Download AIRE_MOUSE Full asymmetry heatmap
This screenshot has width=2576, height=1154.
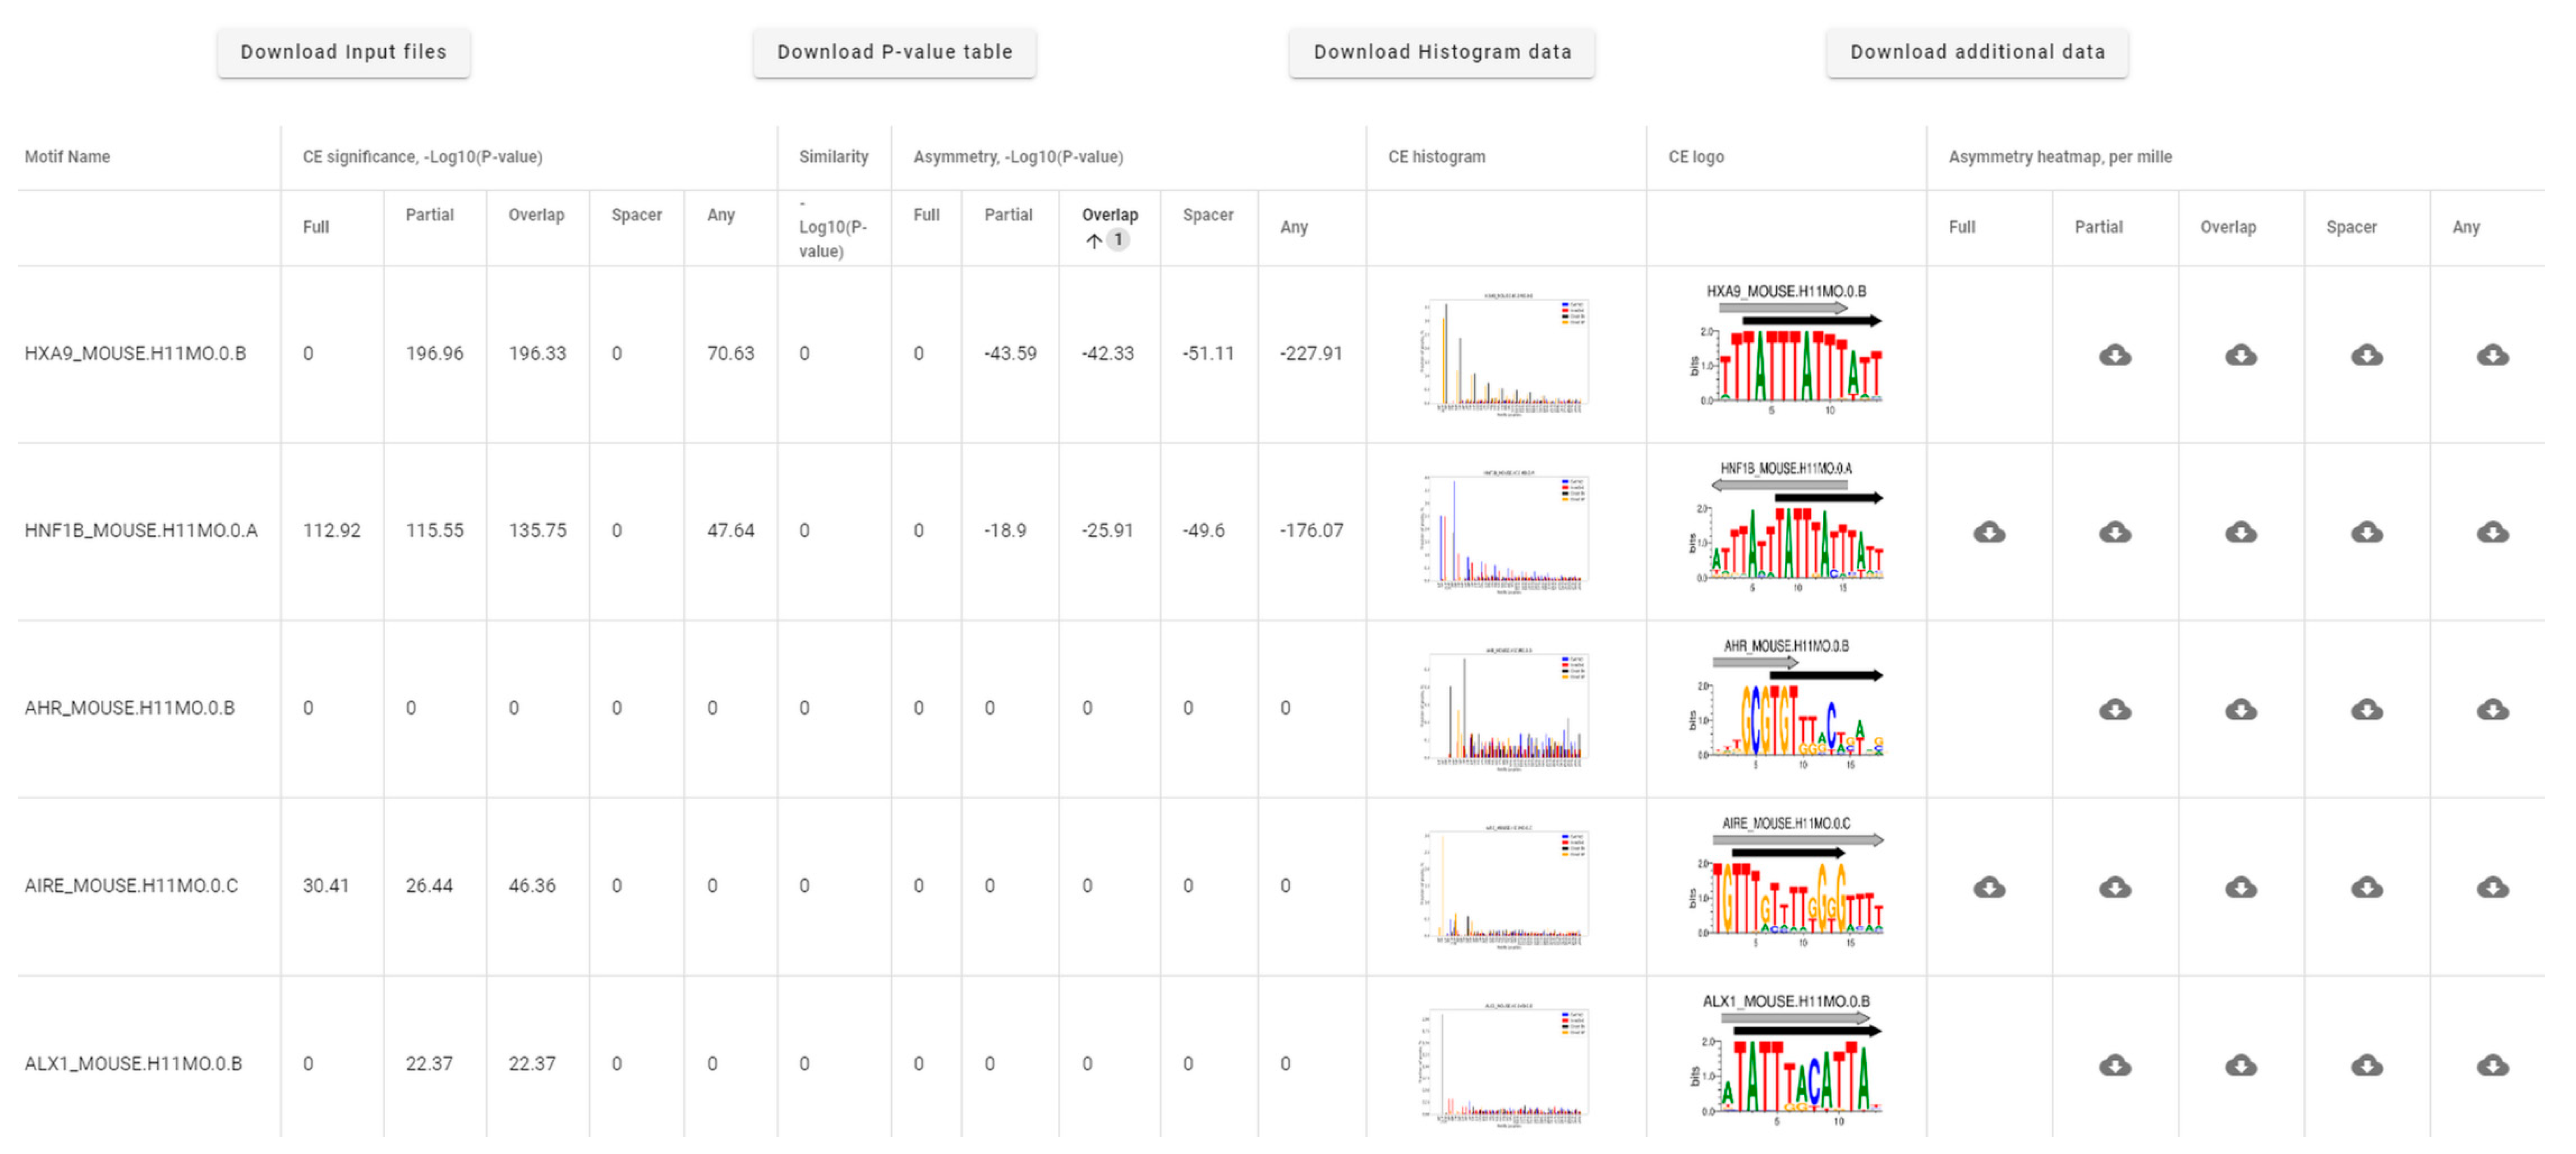(1988, 887)
